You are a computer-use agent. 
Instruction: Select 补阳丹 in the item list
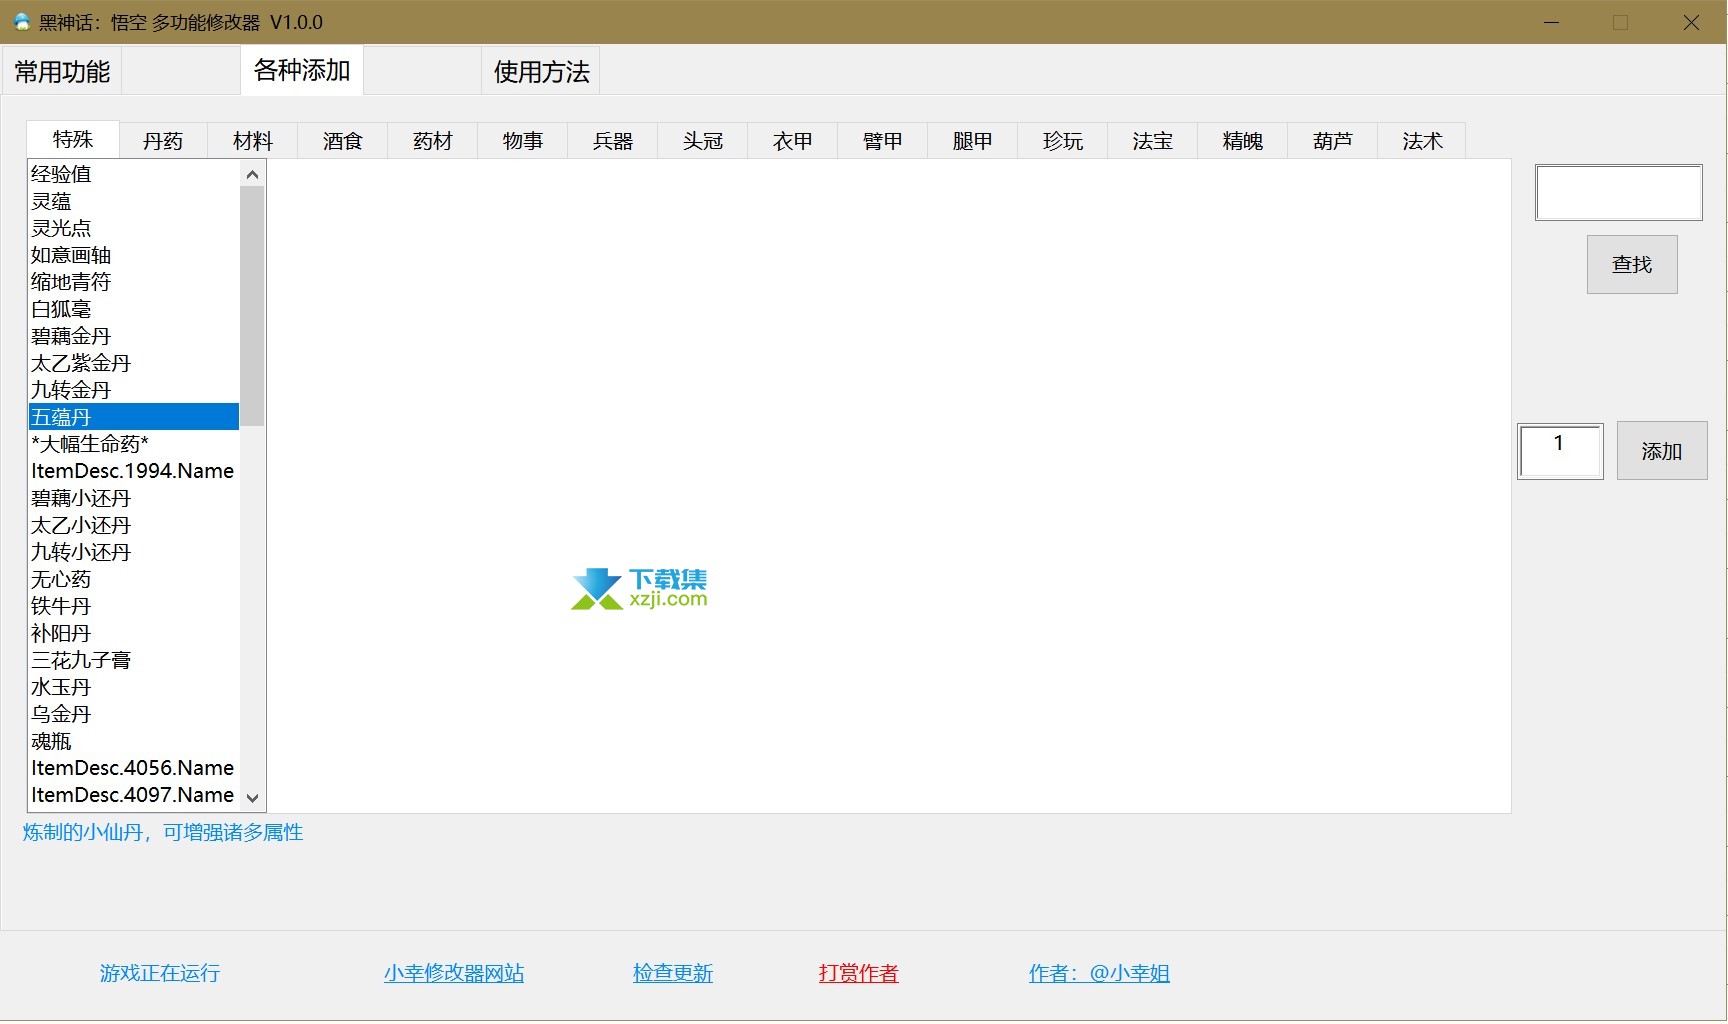[134, 633]
